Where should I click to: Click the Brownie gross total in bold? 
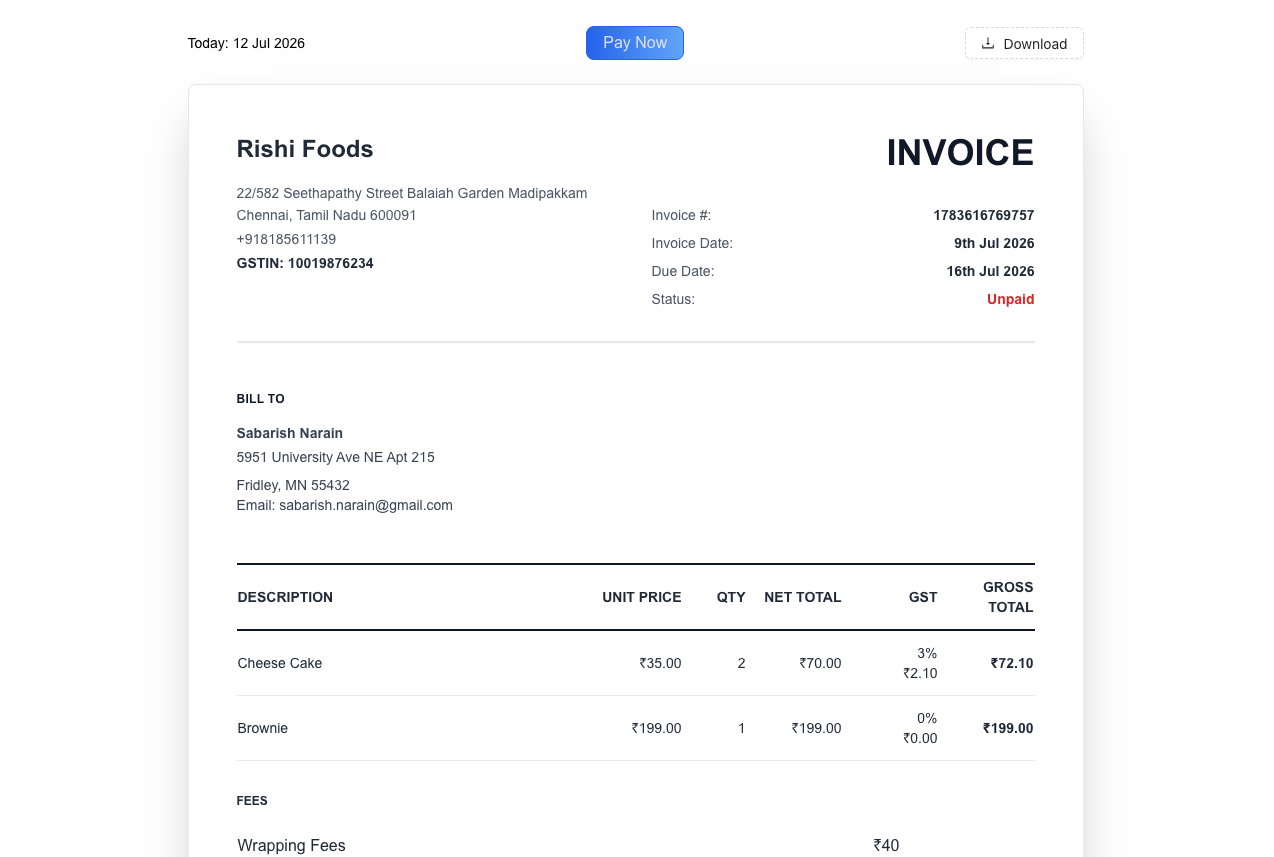(1008, 728)
